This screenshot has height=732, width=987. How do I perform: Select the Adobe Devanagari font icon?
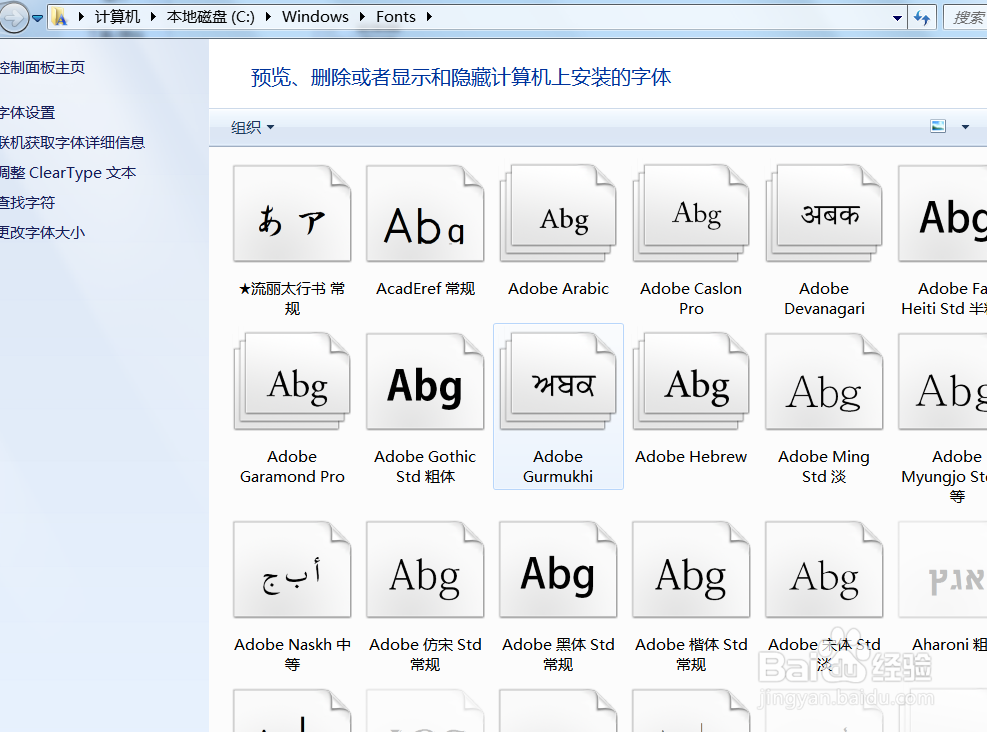coord(824,214)
